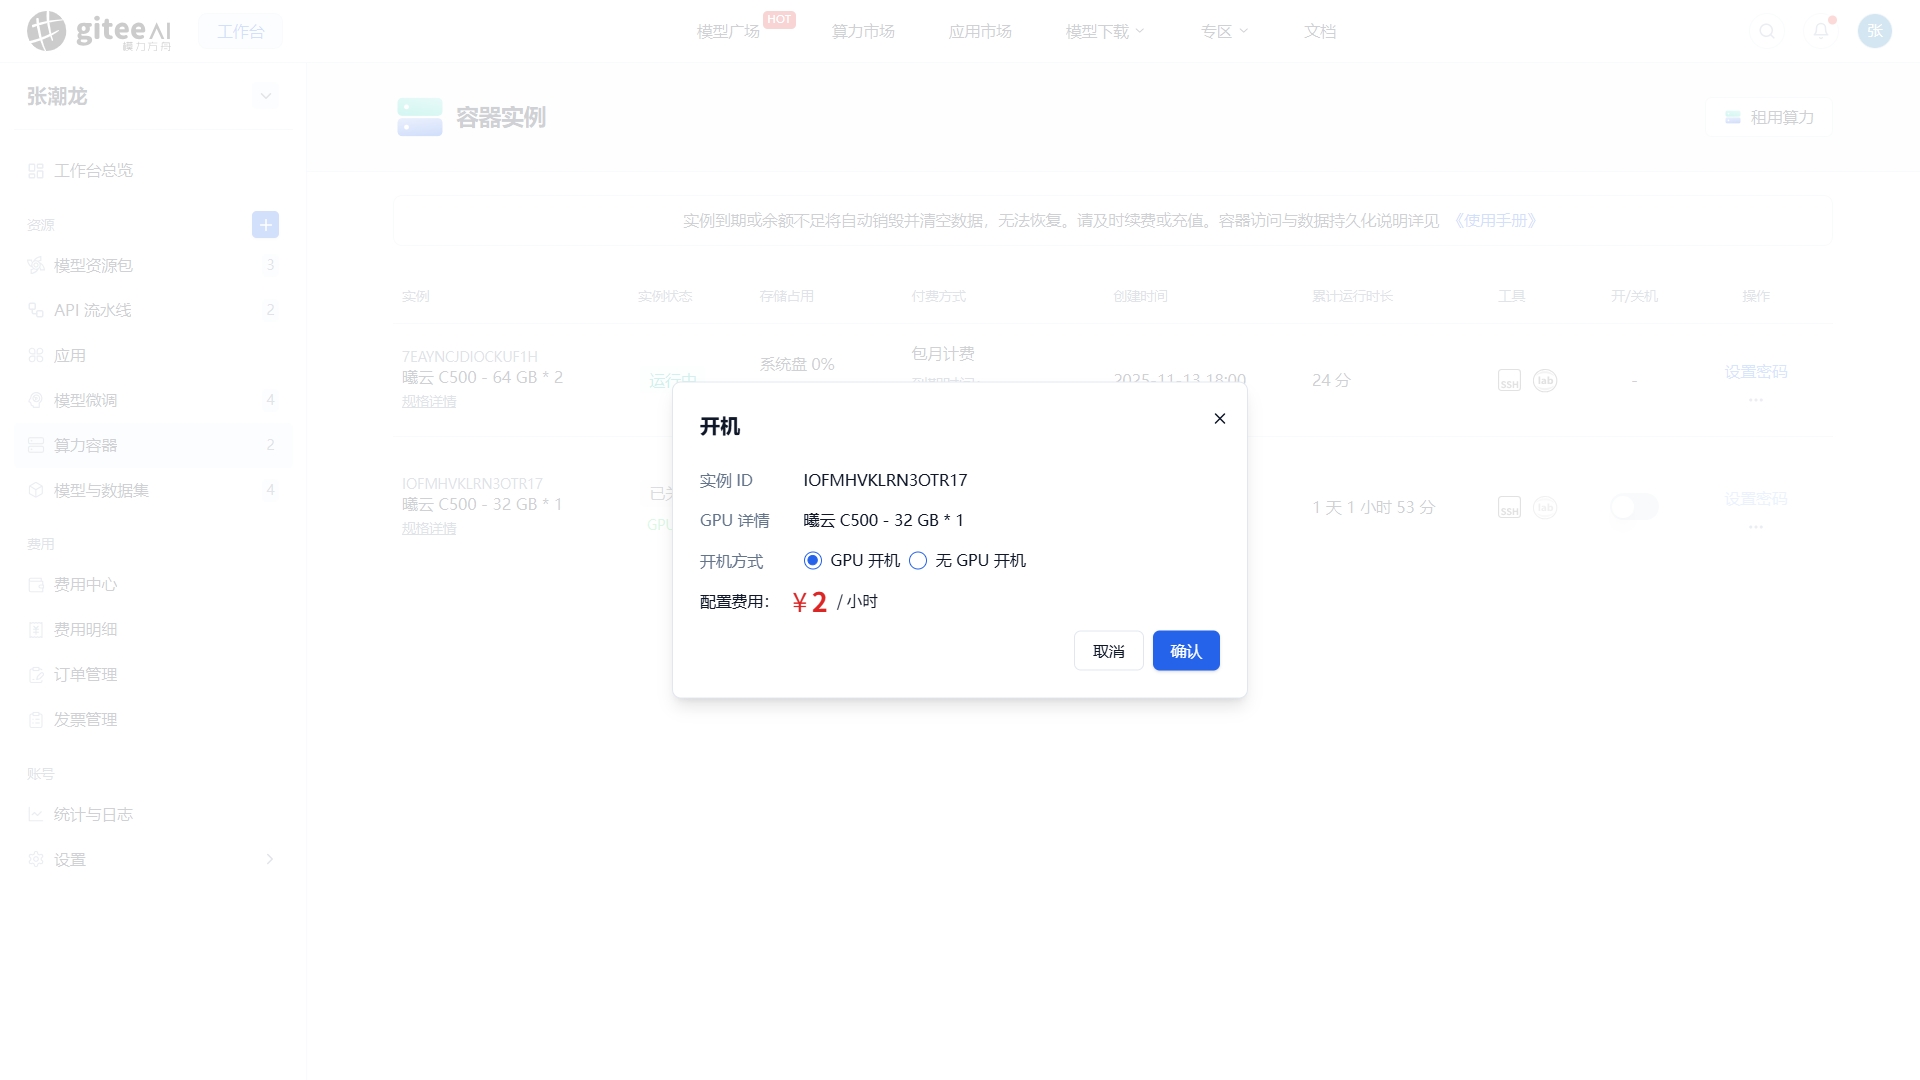Expand the 设置 sidebar item

[152, 860]
